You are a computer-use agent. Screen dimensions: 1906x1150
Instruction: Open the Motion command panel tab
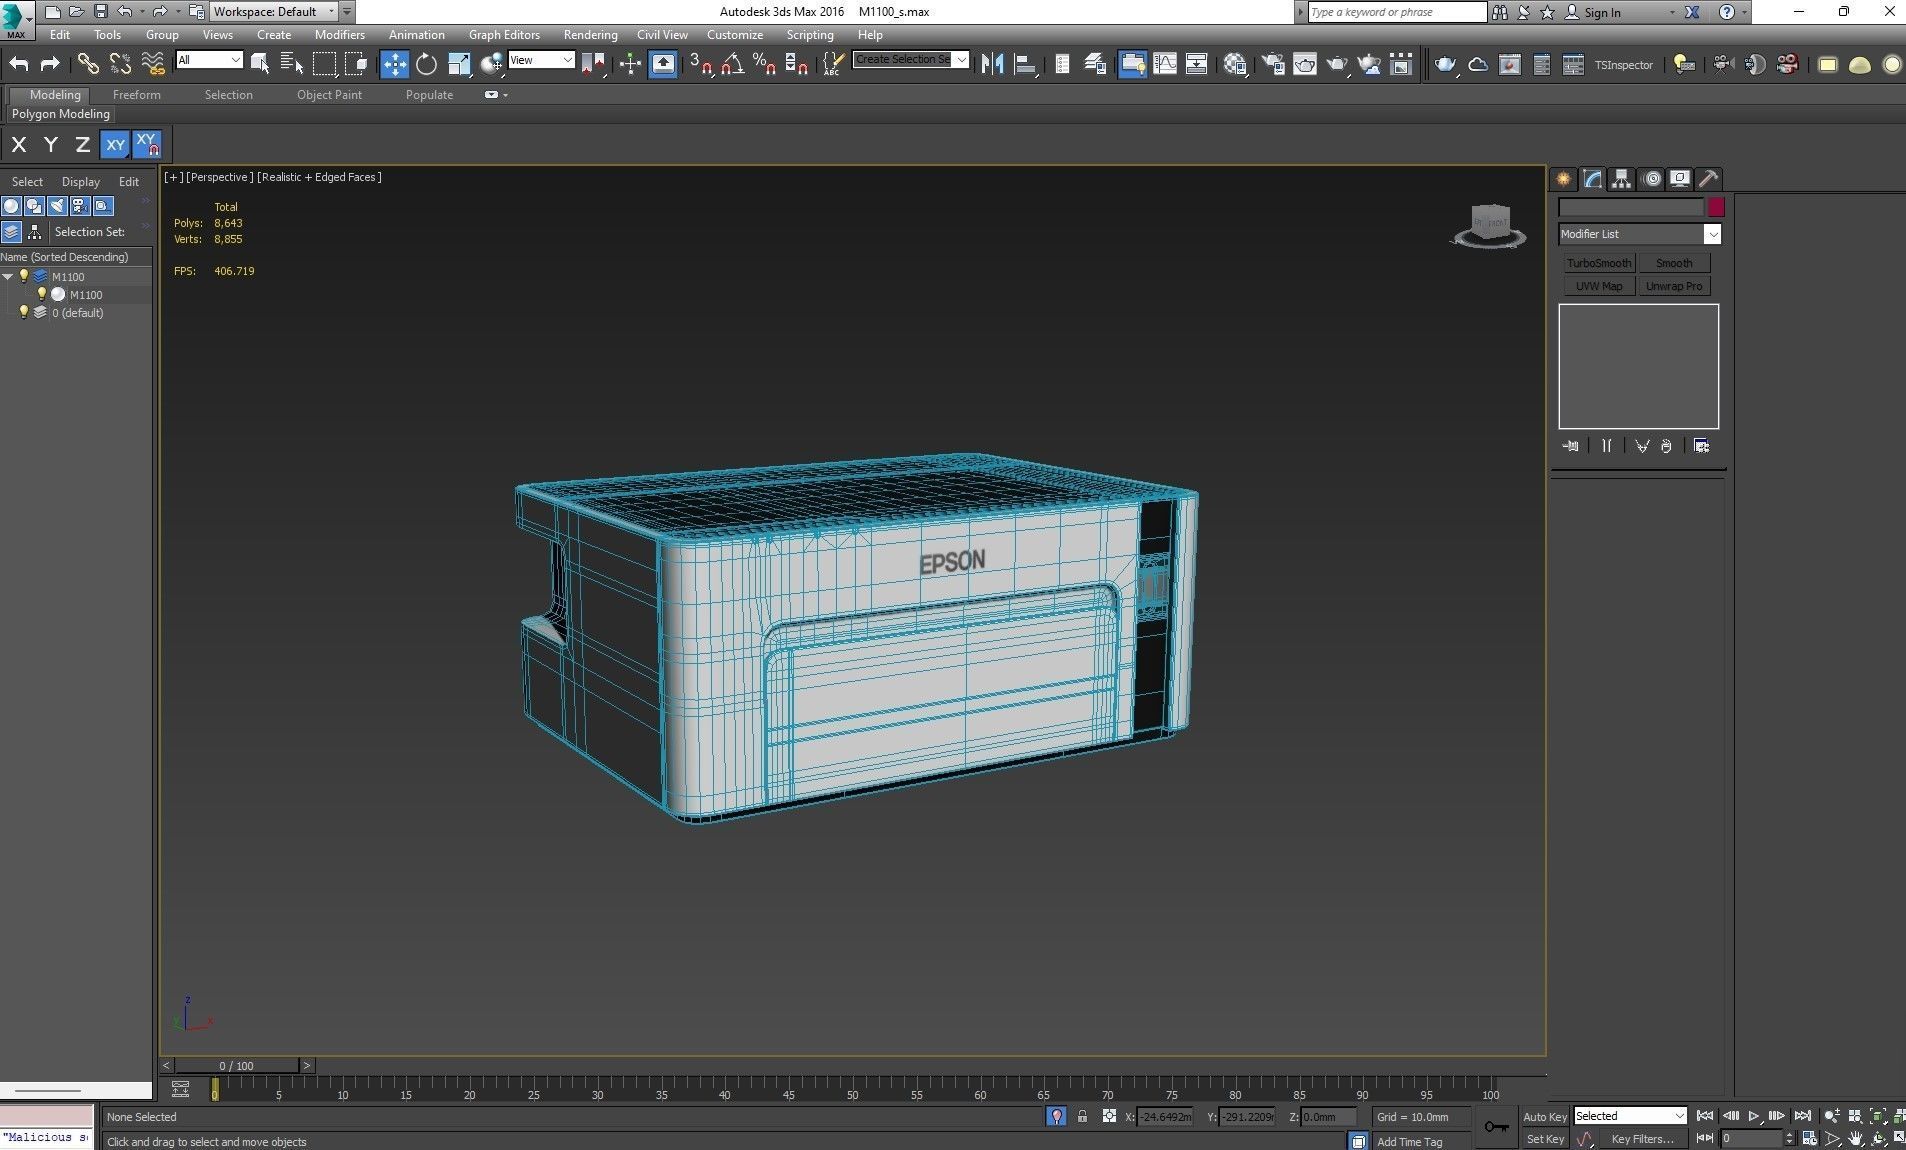click(x=1652, y=179)
